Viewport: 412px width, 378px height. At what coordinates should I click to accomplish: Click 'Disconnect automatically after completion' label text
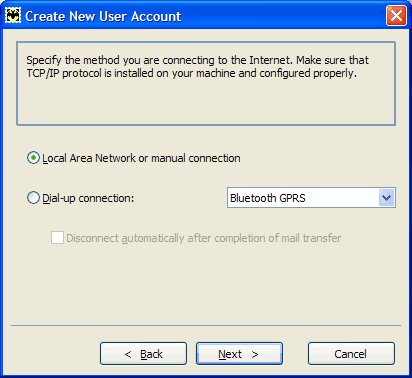tap(204, 238)
